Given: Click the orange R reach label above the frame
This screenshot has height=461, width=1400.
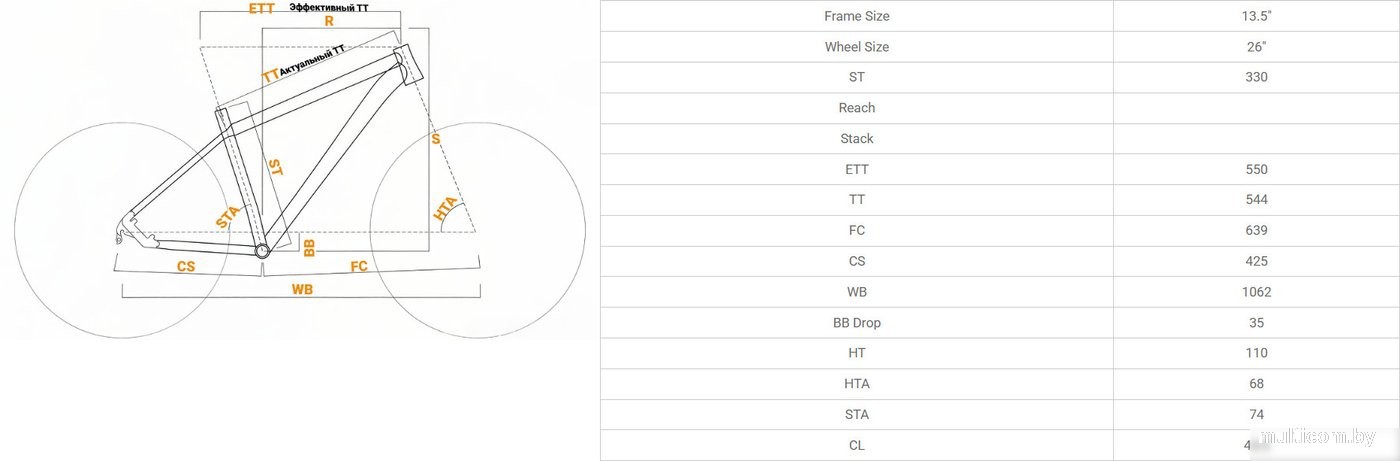Looking at the screenshot, I should (328, 21).
